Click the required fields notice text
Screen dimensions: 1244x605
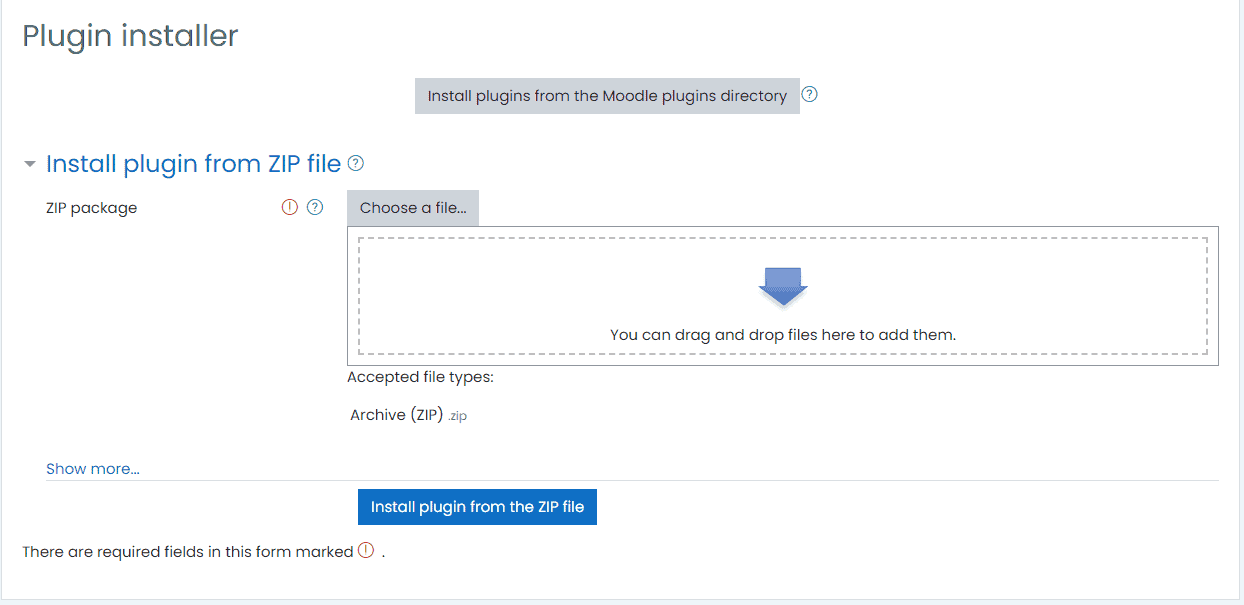[x=188, y=552]
